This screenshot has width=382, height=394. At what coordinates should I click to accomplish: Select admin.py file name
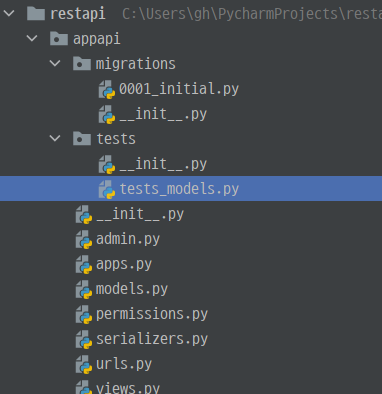[128, 239]
